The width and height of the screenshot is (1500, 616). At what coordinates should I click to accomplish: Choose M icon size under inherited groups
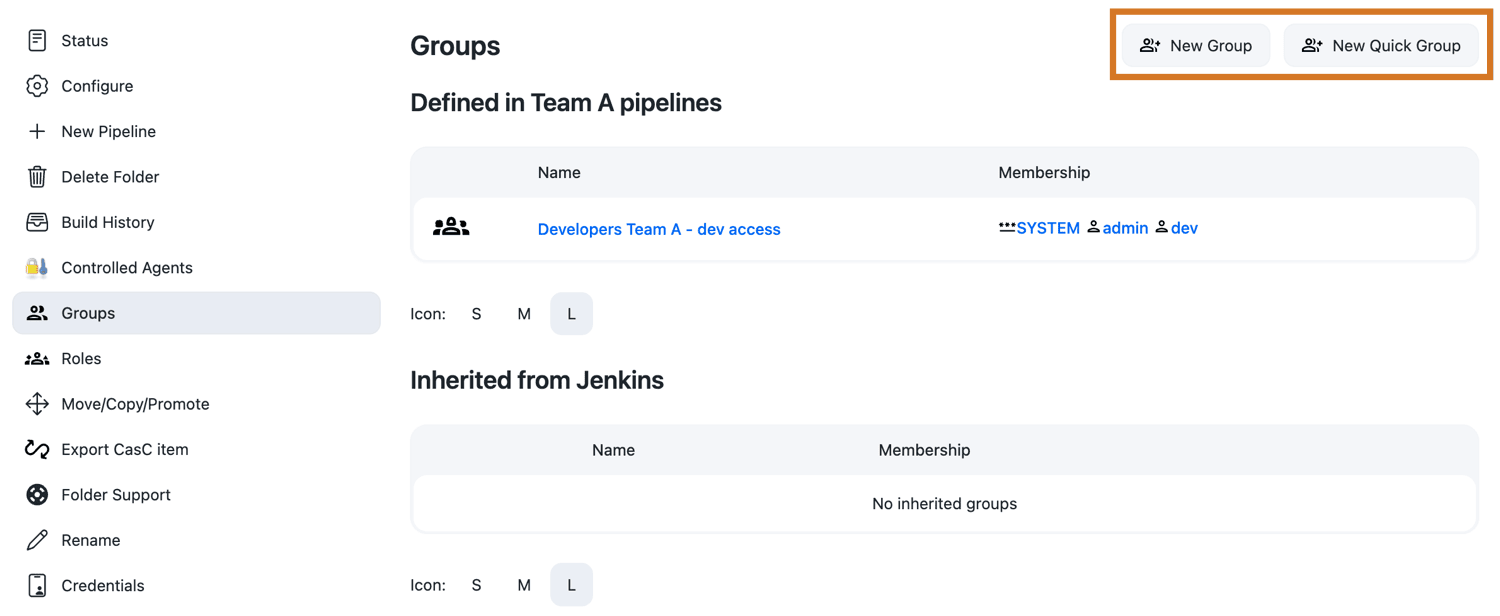[524, 585]
